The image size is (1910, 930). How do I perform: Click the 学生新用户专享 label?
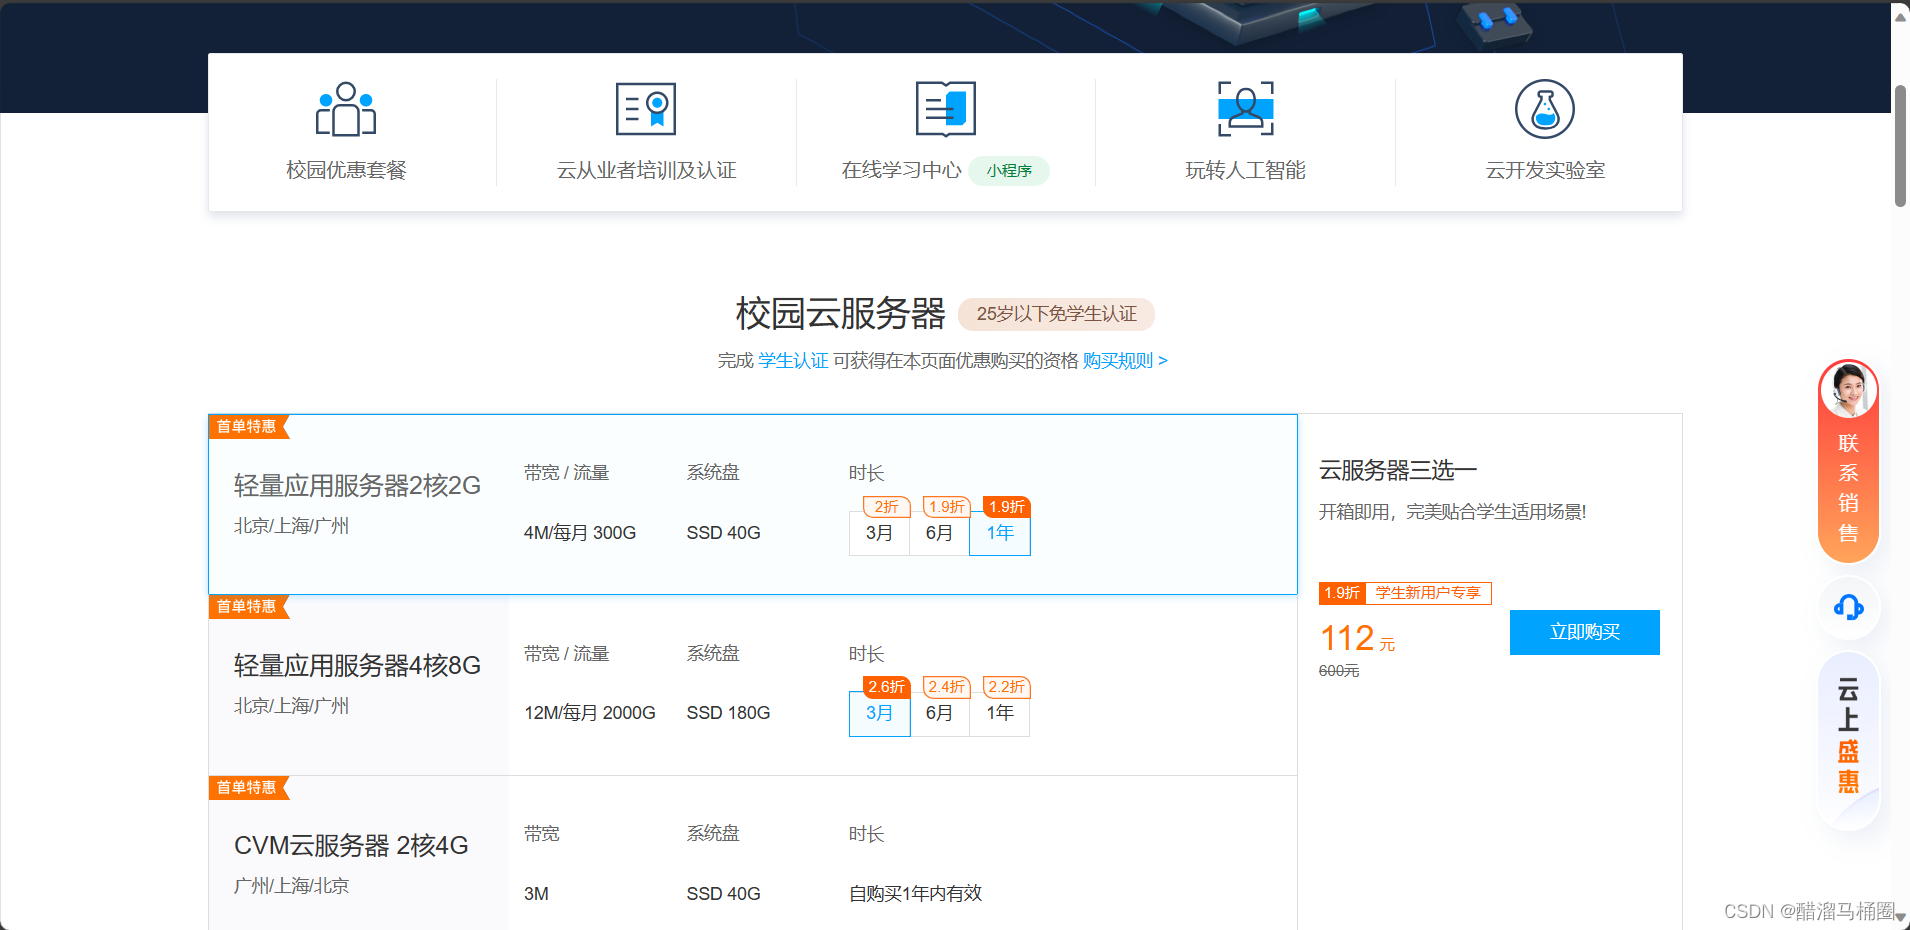(1428, 593)
